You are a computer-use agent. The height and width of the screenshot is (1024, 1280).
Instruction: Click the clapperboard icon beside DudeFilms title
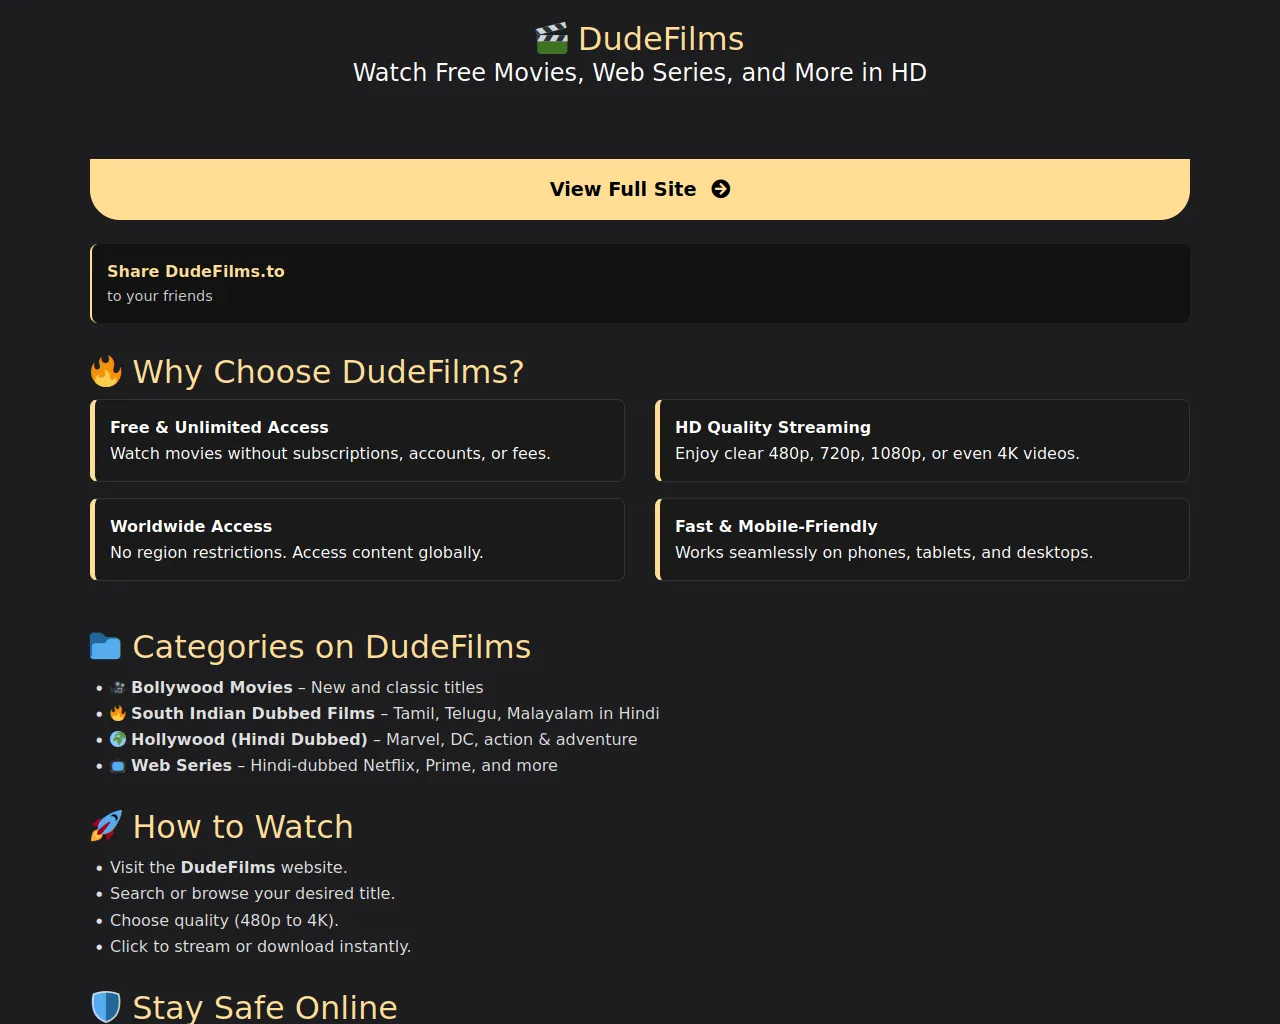click(552, 39)
